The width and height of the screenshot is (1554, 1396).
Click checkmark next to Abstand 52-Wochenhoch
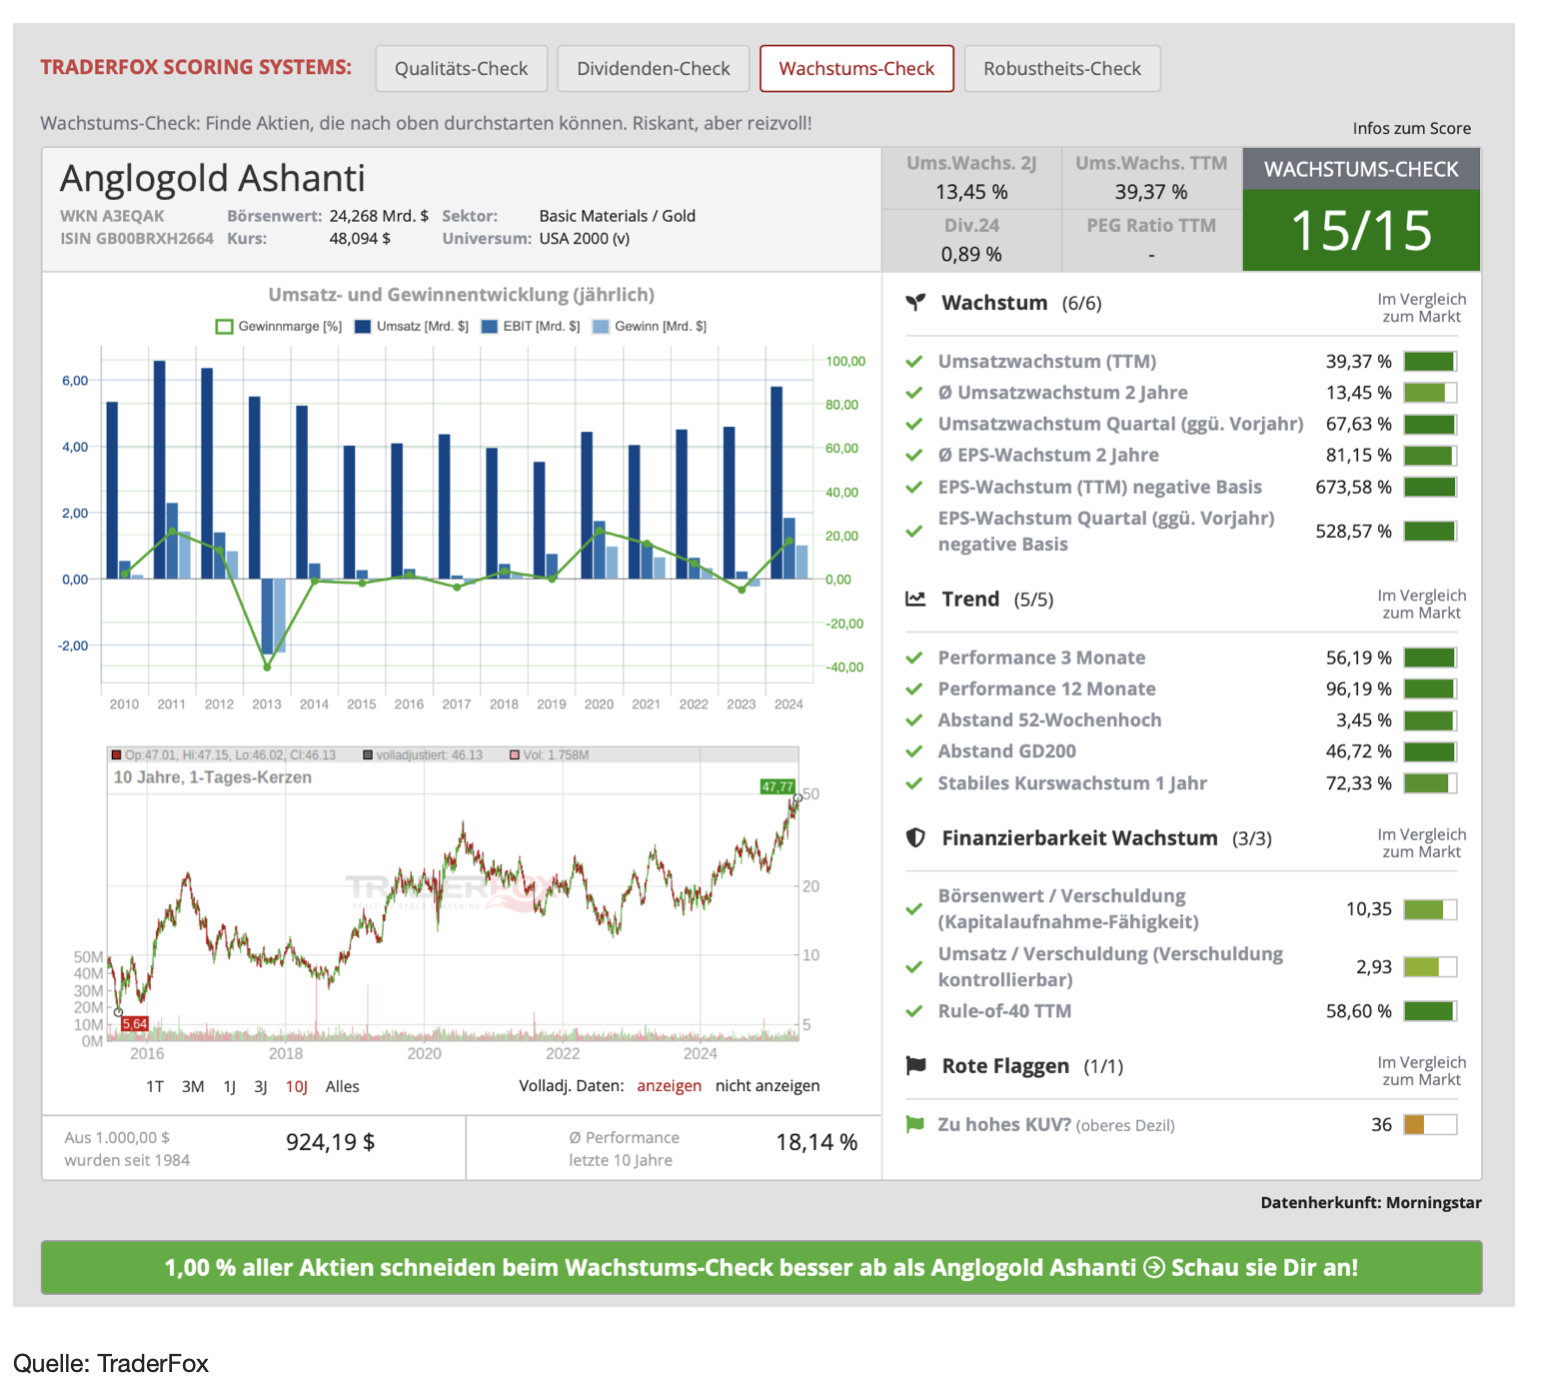pos(913,720)
